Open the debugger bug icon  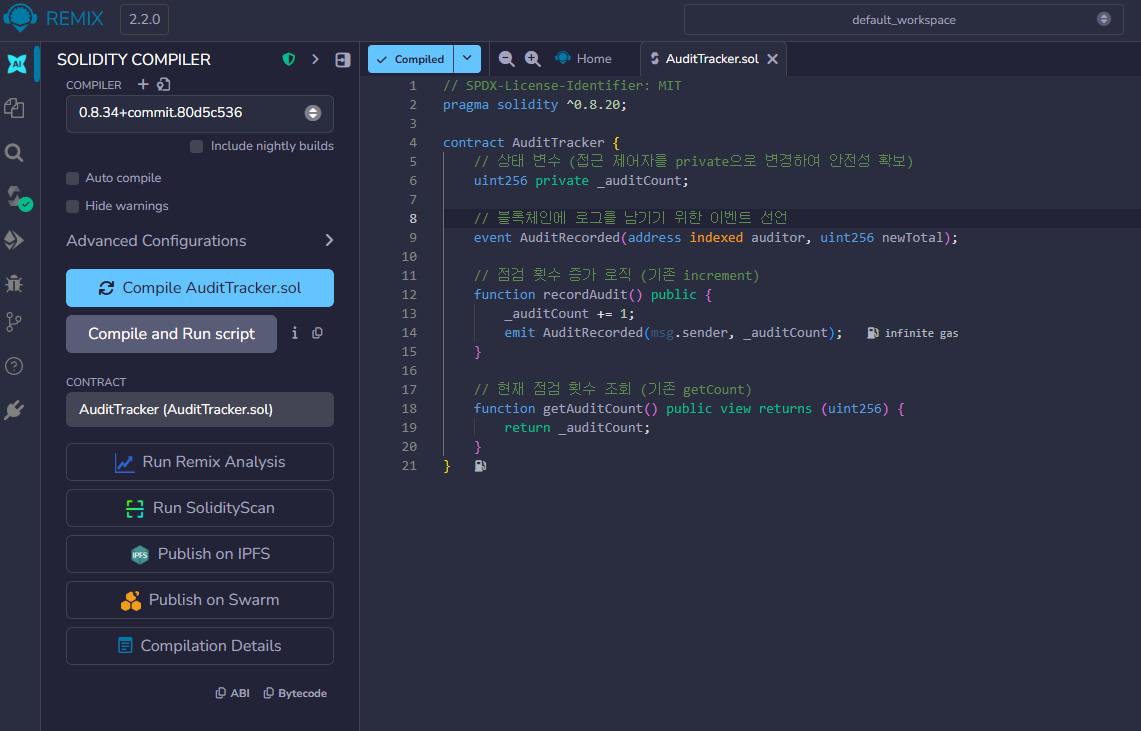(14, 283)
